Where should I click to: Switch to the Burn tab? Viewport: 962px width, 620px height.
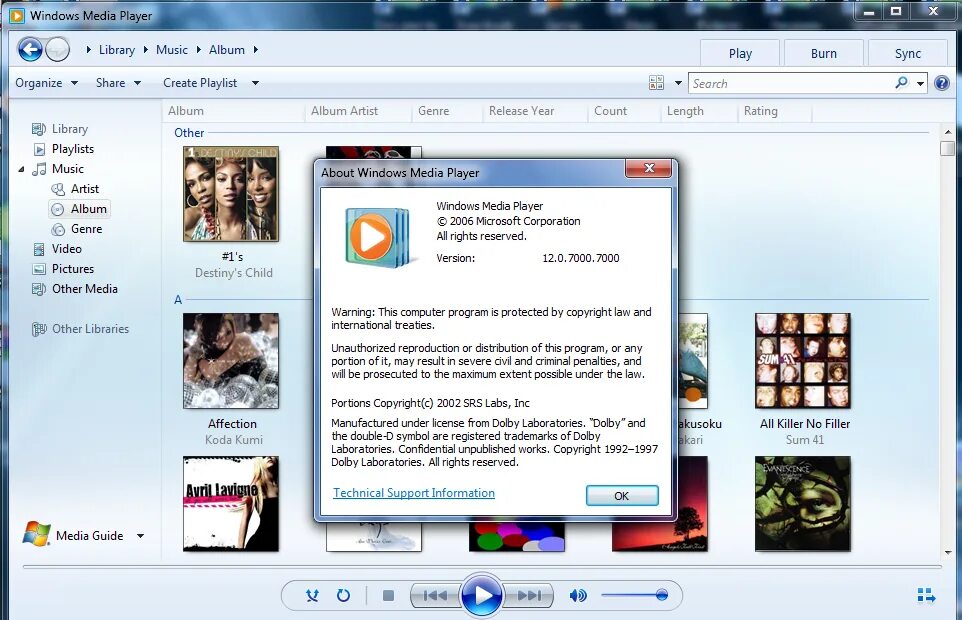pos(823,52)
